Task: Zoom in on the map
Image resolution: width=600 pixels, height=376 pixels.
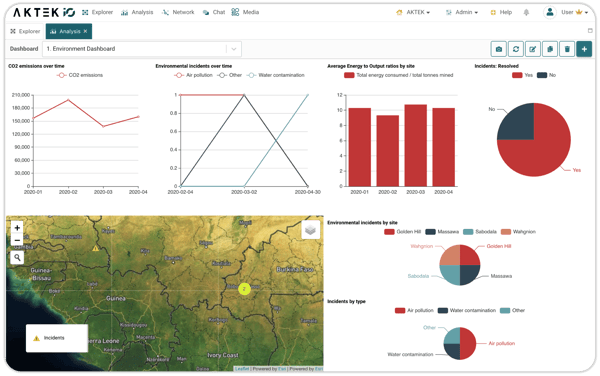Action: (17, 228)
